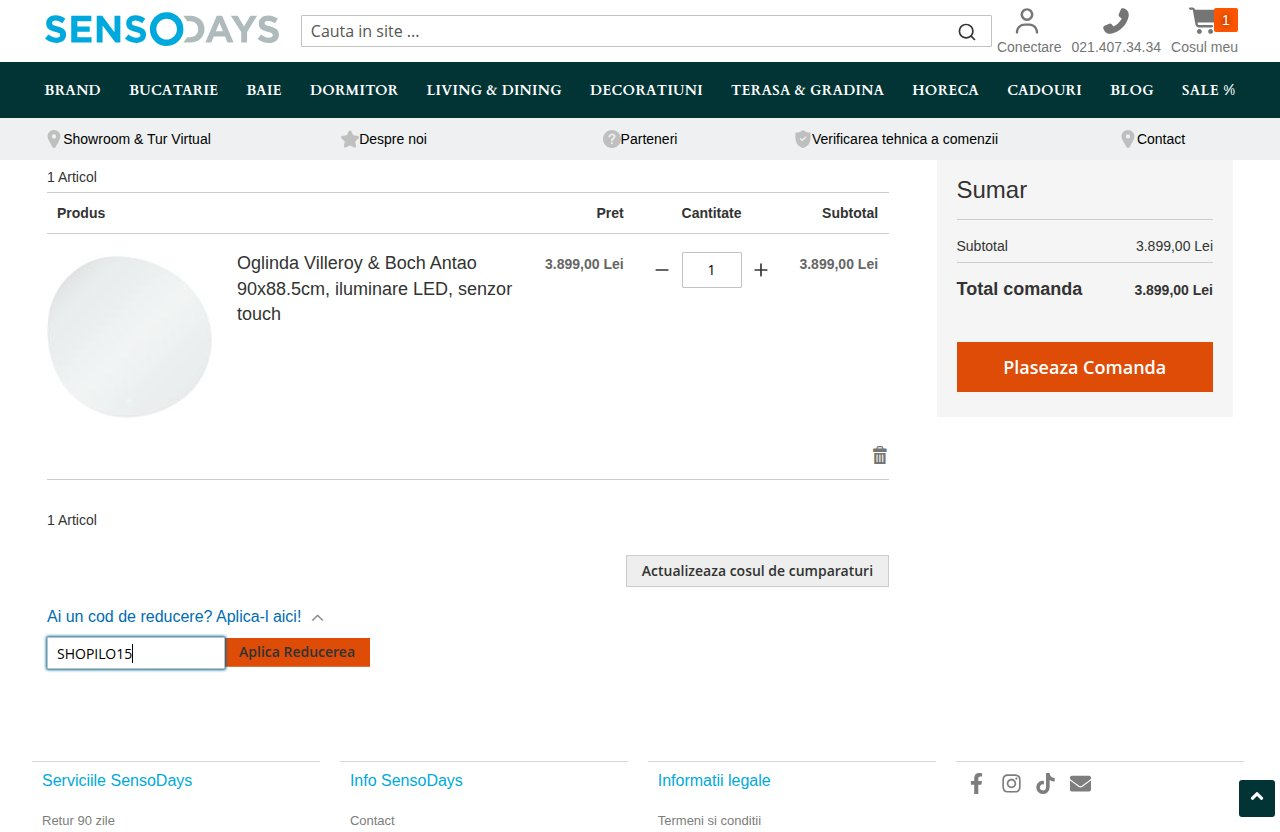Click the Showroom & Tur Virtual pin icon
This screenshot has height=832, width=1280.
coord(54,139)
